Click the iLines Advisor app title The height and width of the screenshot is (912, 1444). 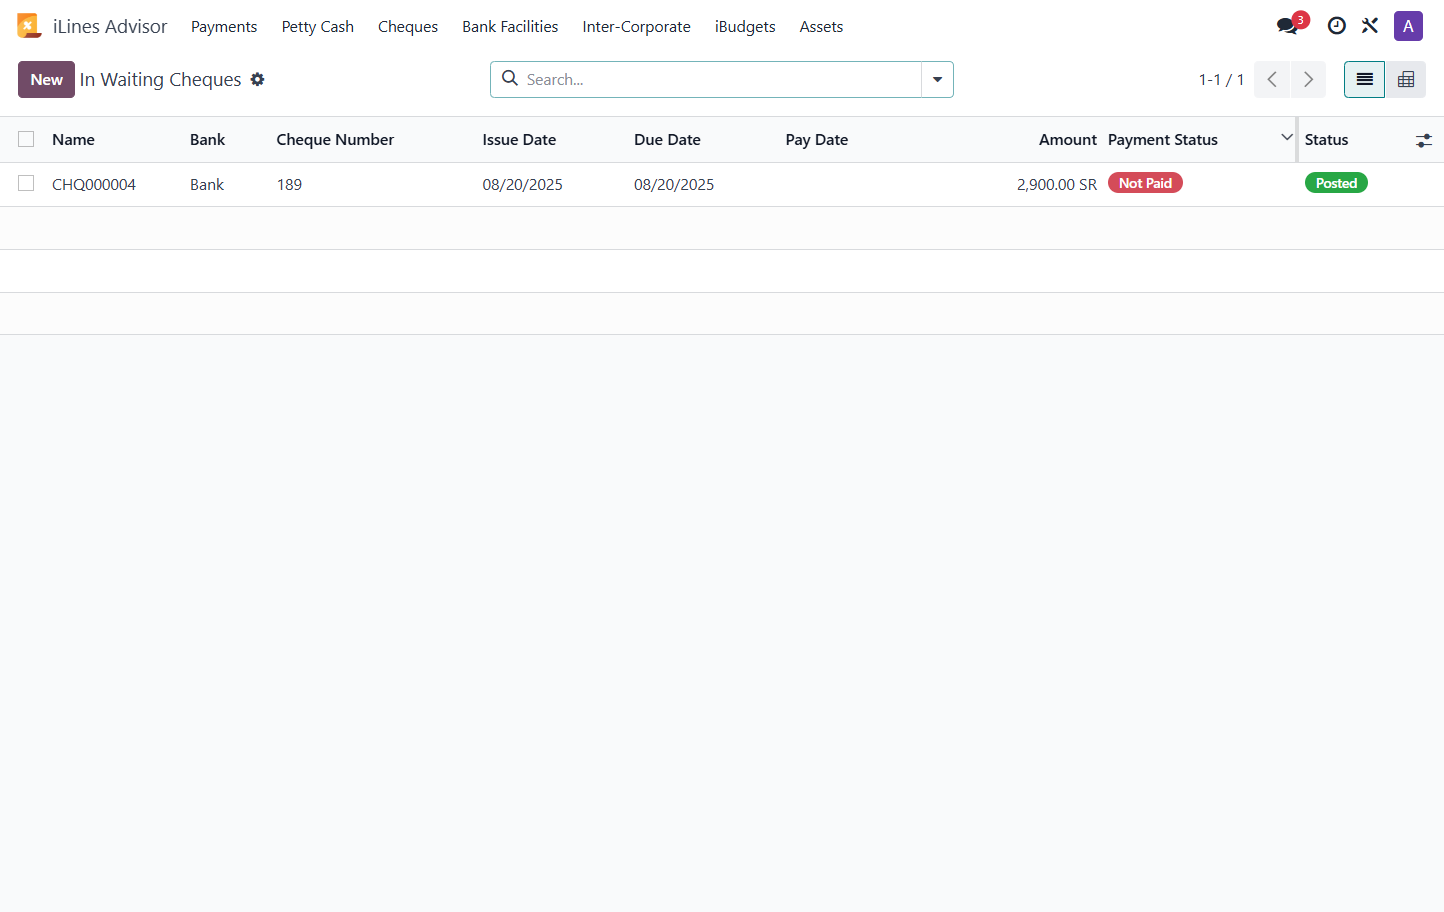[110, 26]
